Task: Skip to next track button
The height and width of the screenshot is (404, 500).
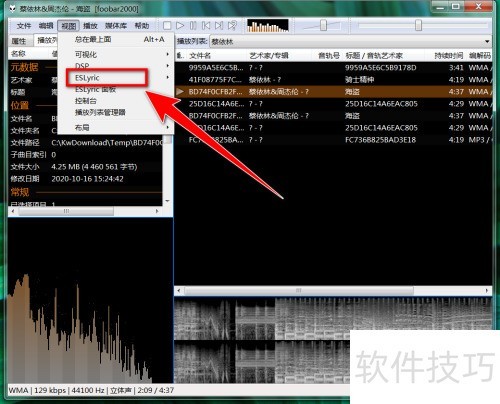Action: tap(219, 26)
